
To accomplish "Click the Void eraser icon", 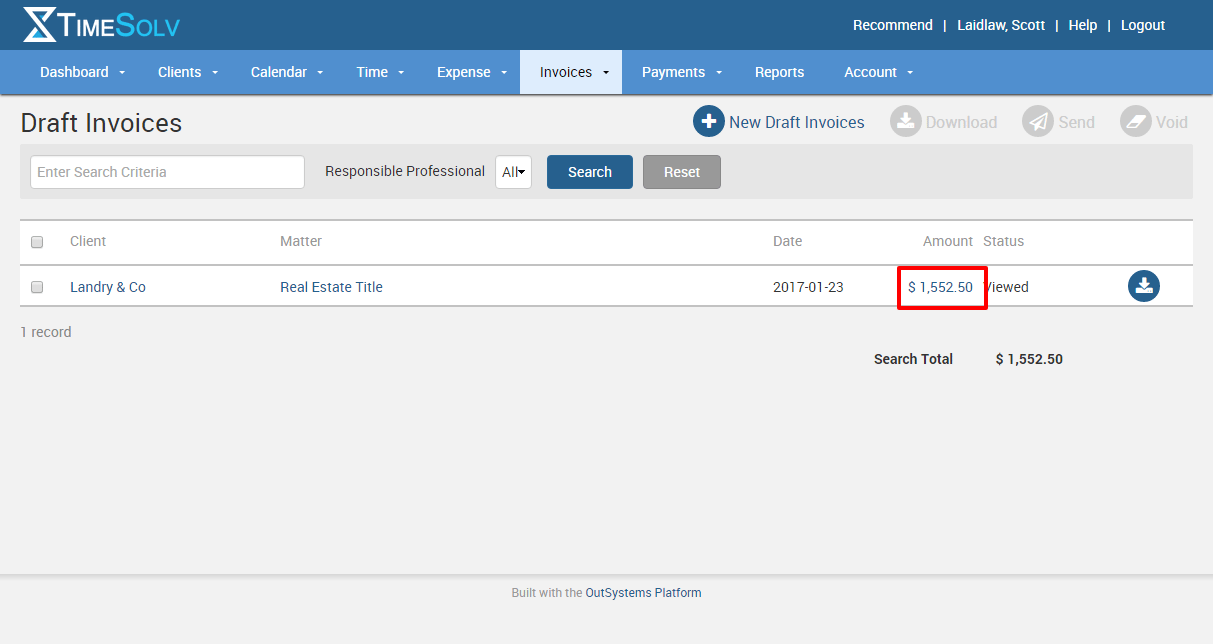I will click(1136, 122).
